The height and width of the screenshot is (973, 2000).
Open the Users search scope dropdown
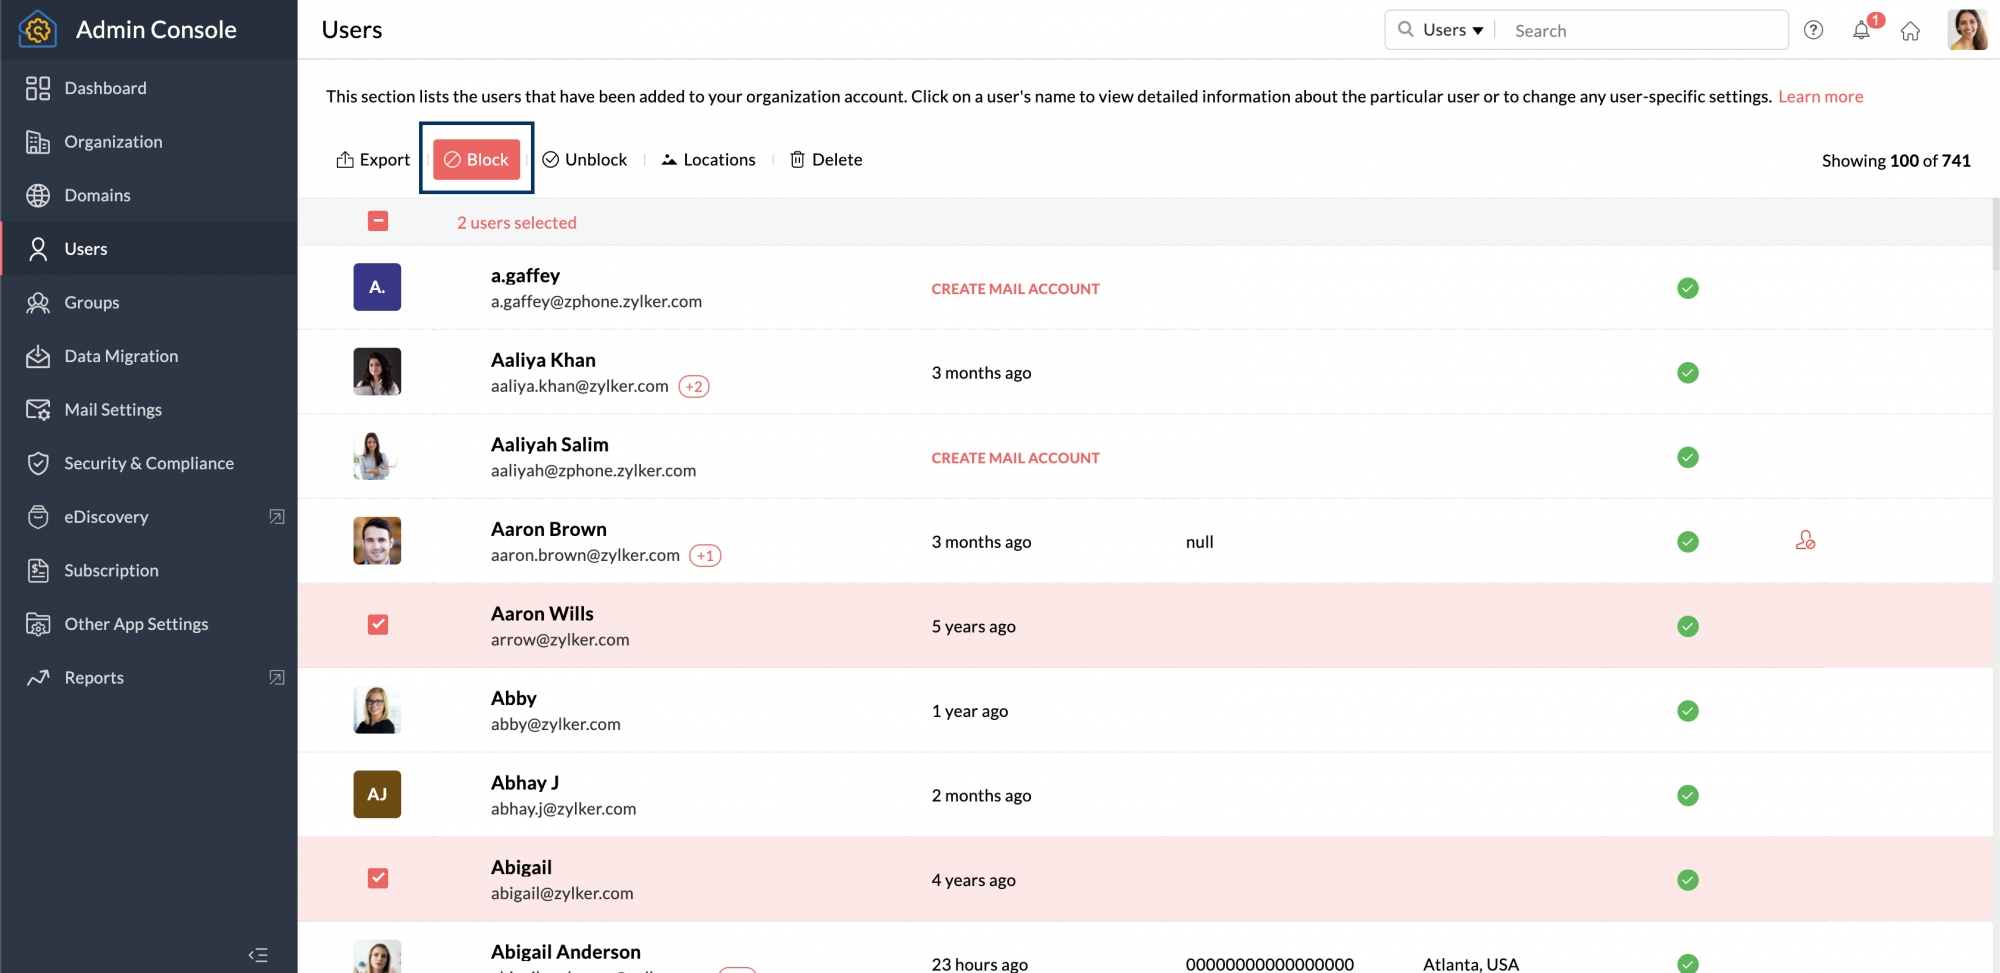coord(1452,30)
